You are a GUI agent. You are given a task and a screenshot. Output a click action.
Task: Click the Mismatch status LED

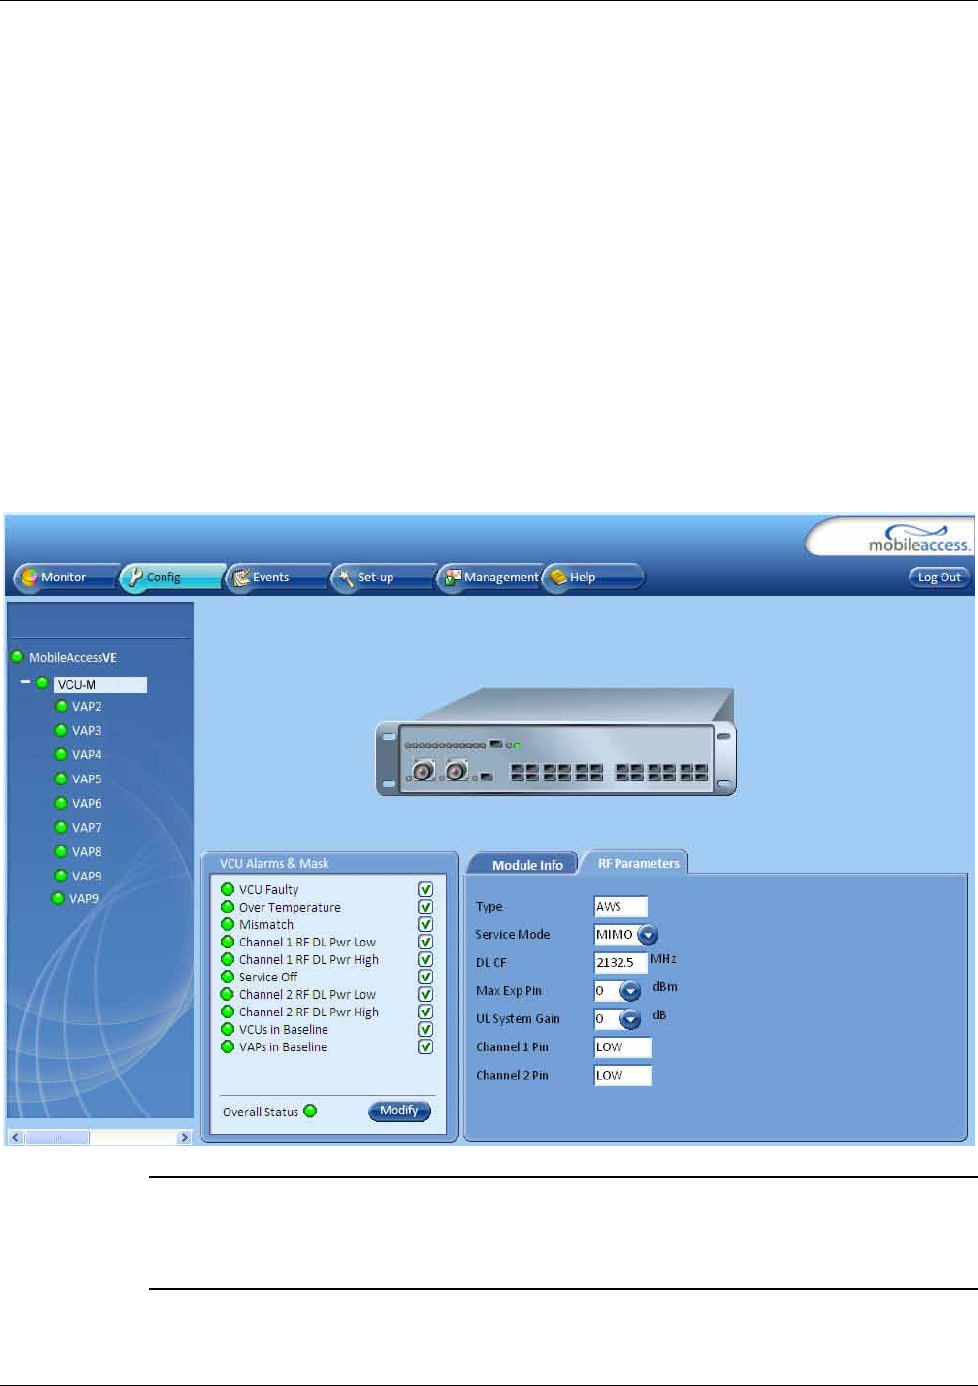click(x=228, y=924)
